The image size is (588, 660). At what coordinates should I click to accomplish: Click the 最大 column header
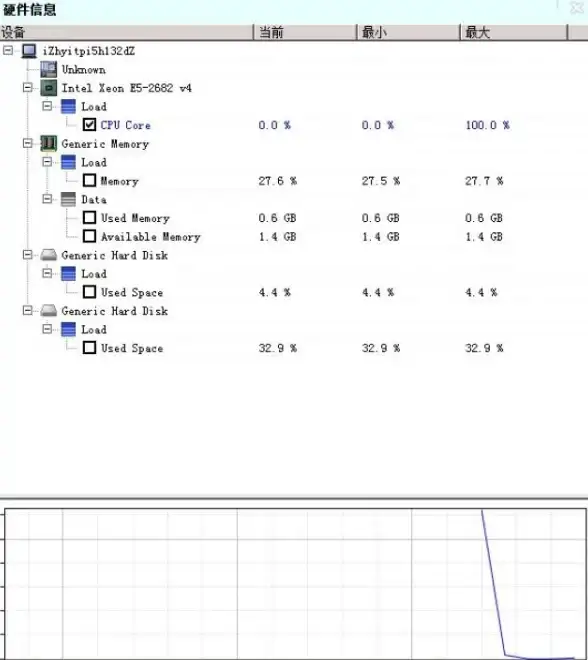coord(514,32)
